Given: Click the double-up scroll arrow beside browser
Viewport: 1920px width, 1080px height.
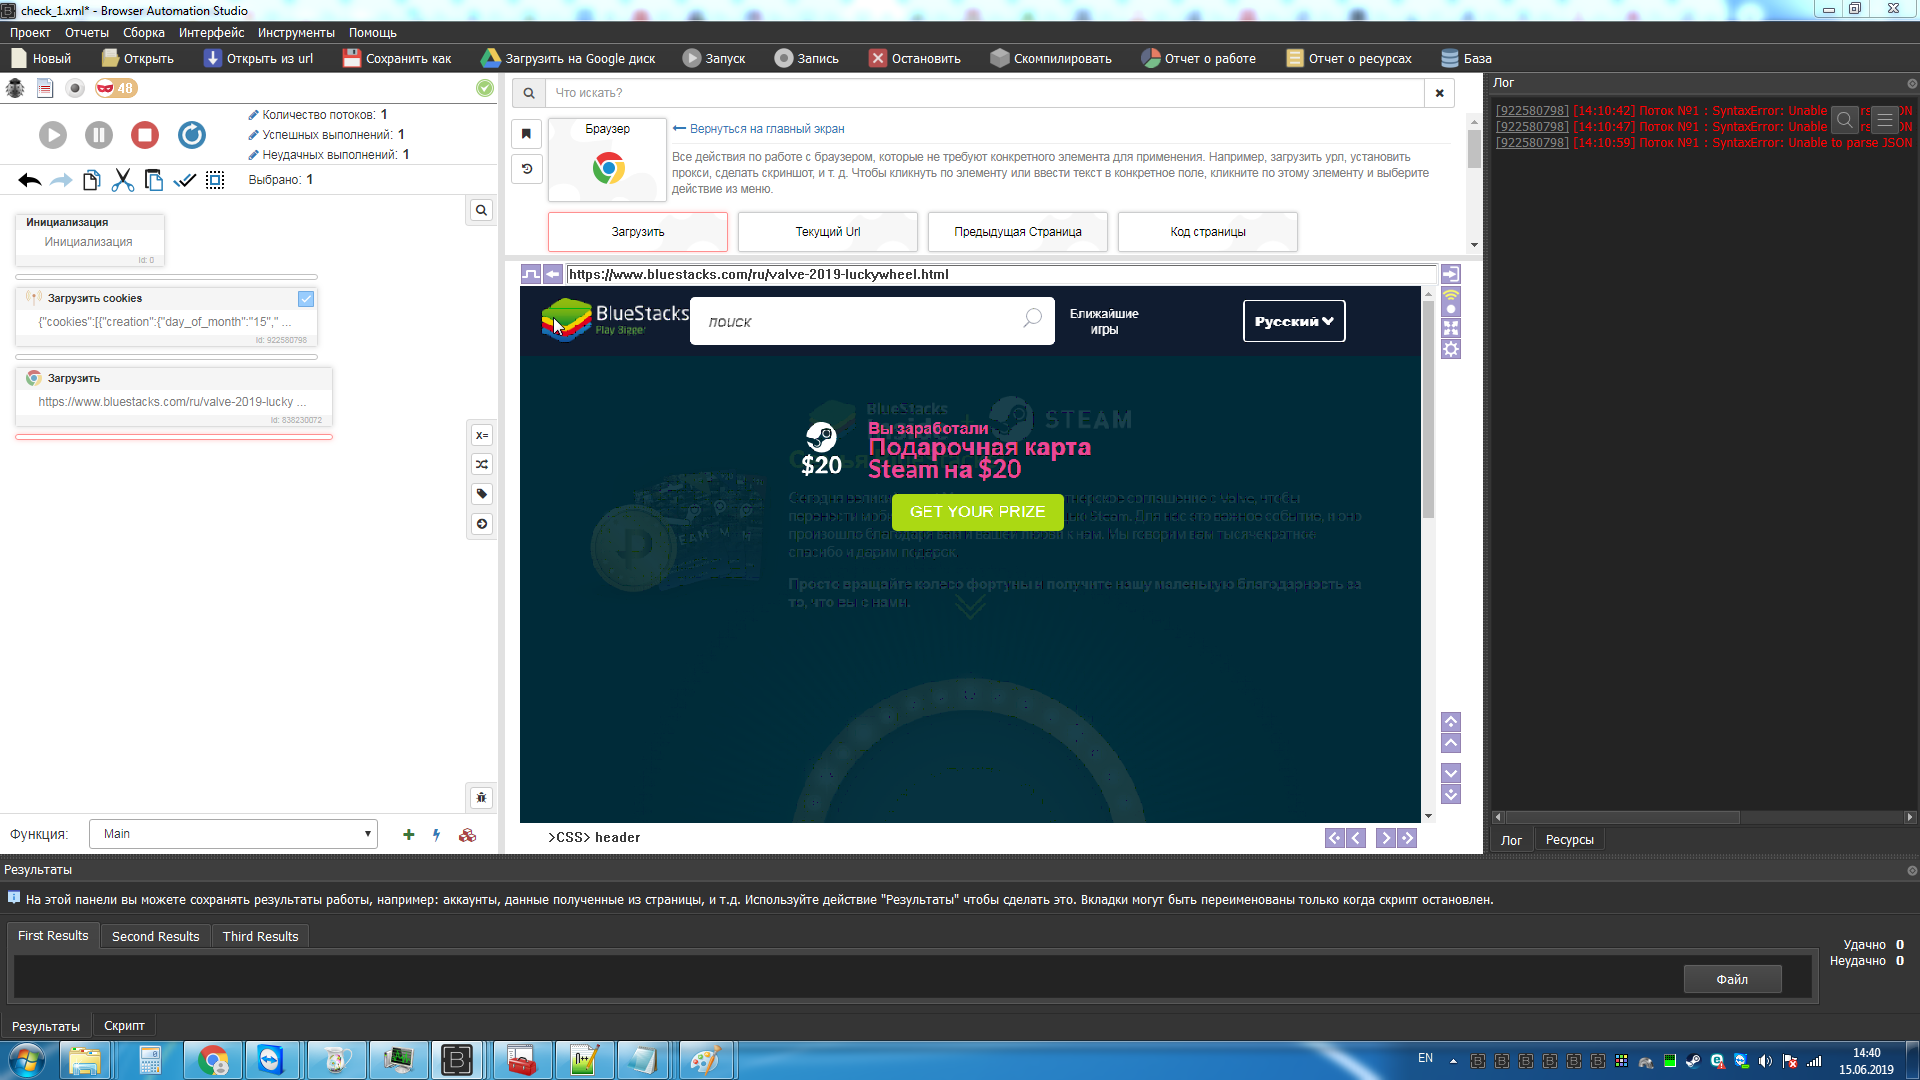Looking at the screenshot, I should (1451, 722).
